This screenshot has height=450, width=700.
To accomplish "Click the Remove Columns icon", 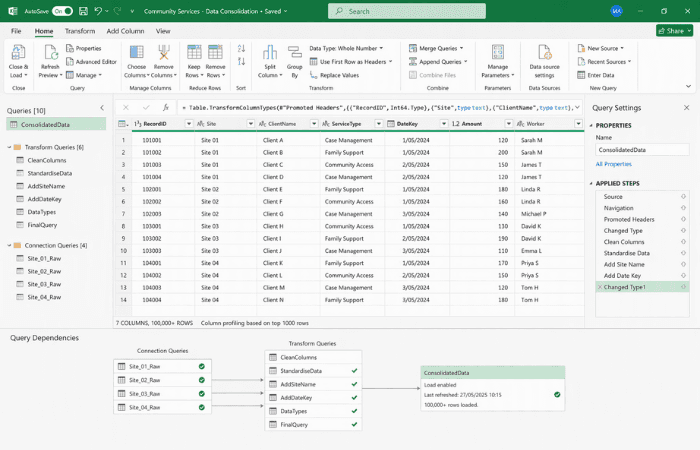I will coord(164,52).
